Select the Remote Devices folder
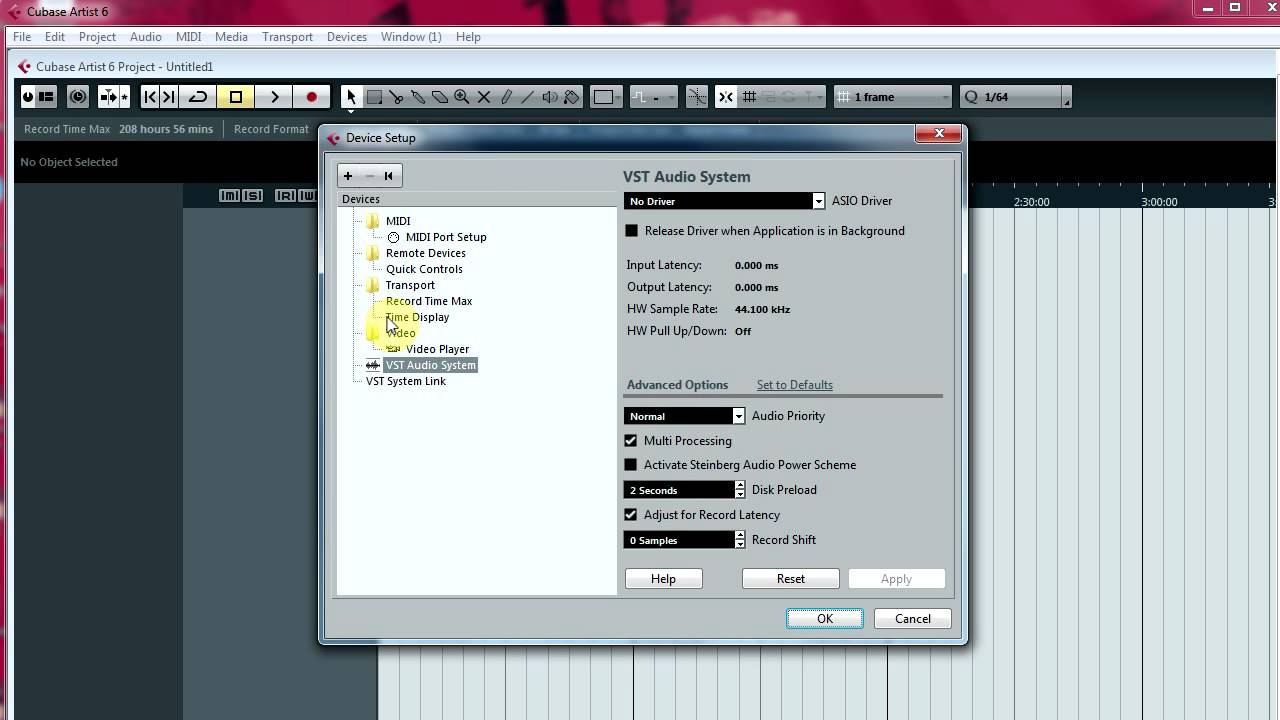1280x720 pixels. pyautogui.click(x=426, y=253)
